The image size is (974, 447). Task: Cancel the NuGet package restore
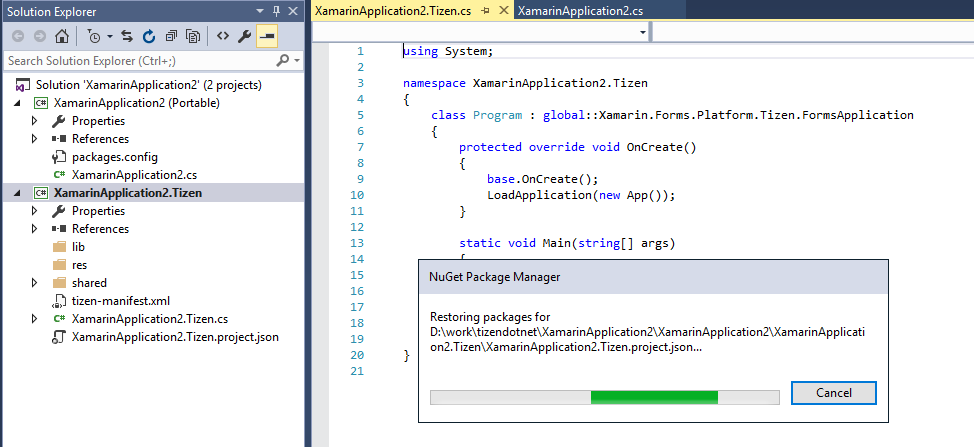click(x=833, y=393)
